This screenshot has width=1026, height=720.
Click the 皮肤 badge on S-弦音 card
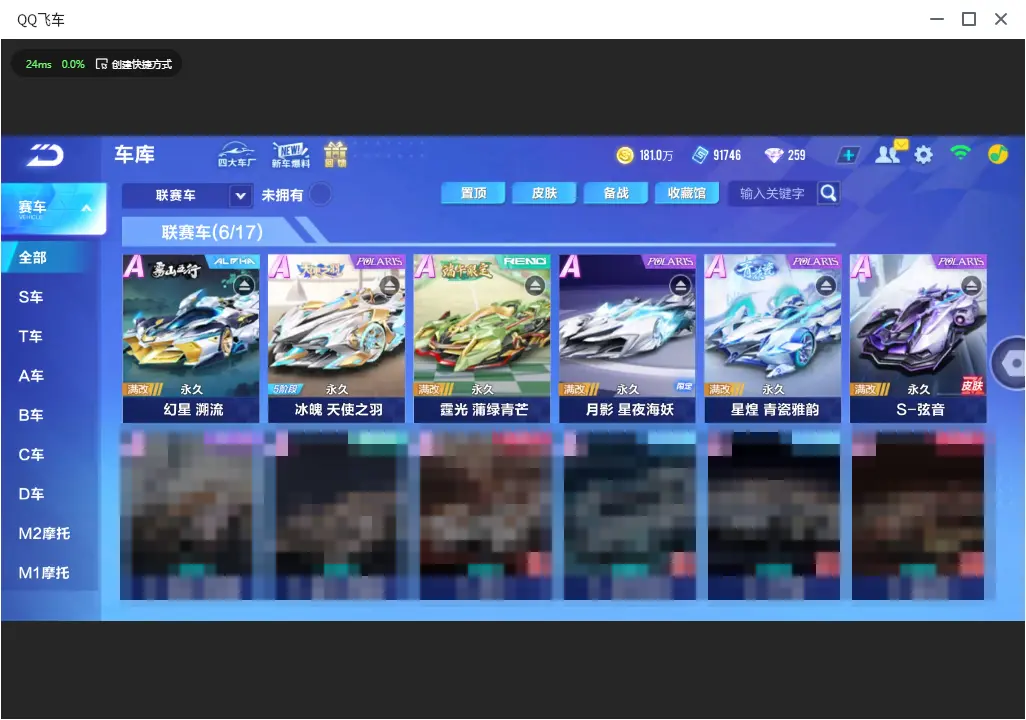coord(972,386)
